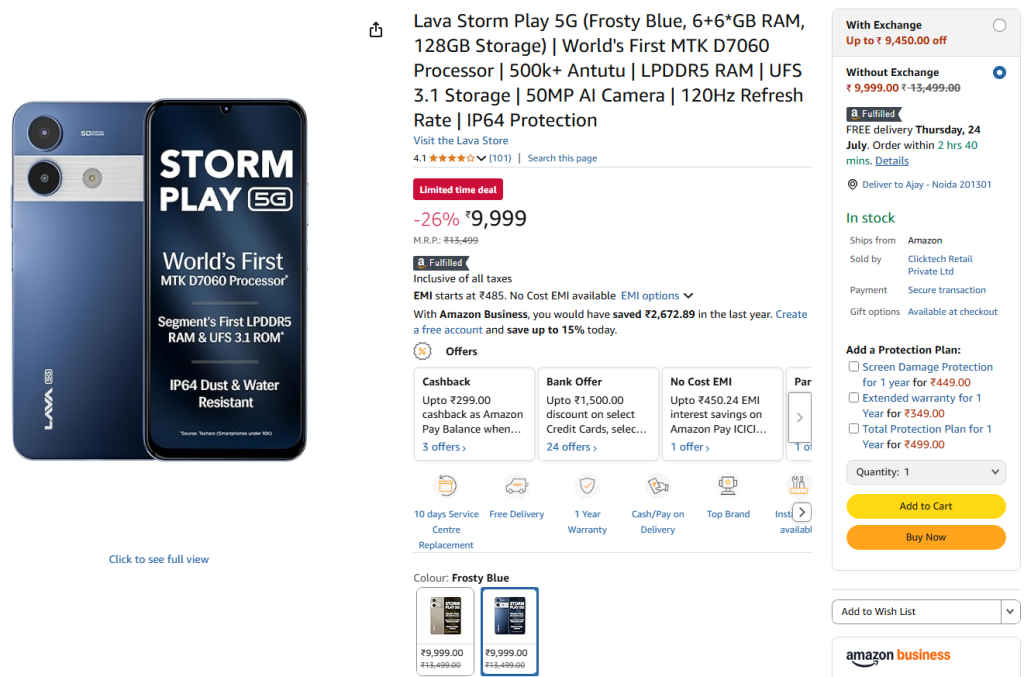Open the Quantity dropdown
The width and height of the screenshot is (1024, 677).
[x=926, y=472]
